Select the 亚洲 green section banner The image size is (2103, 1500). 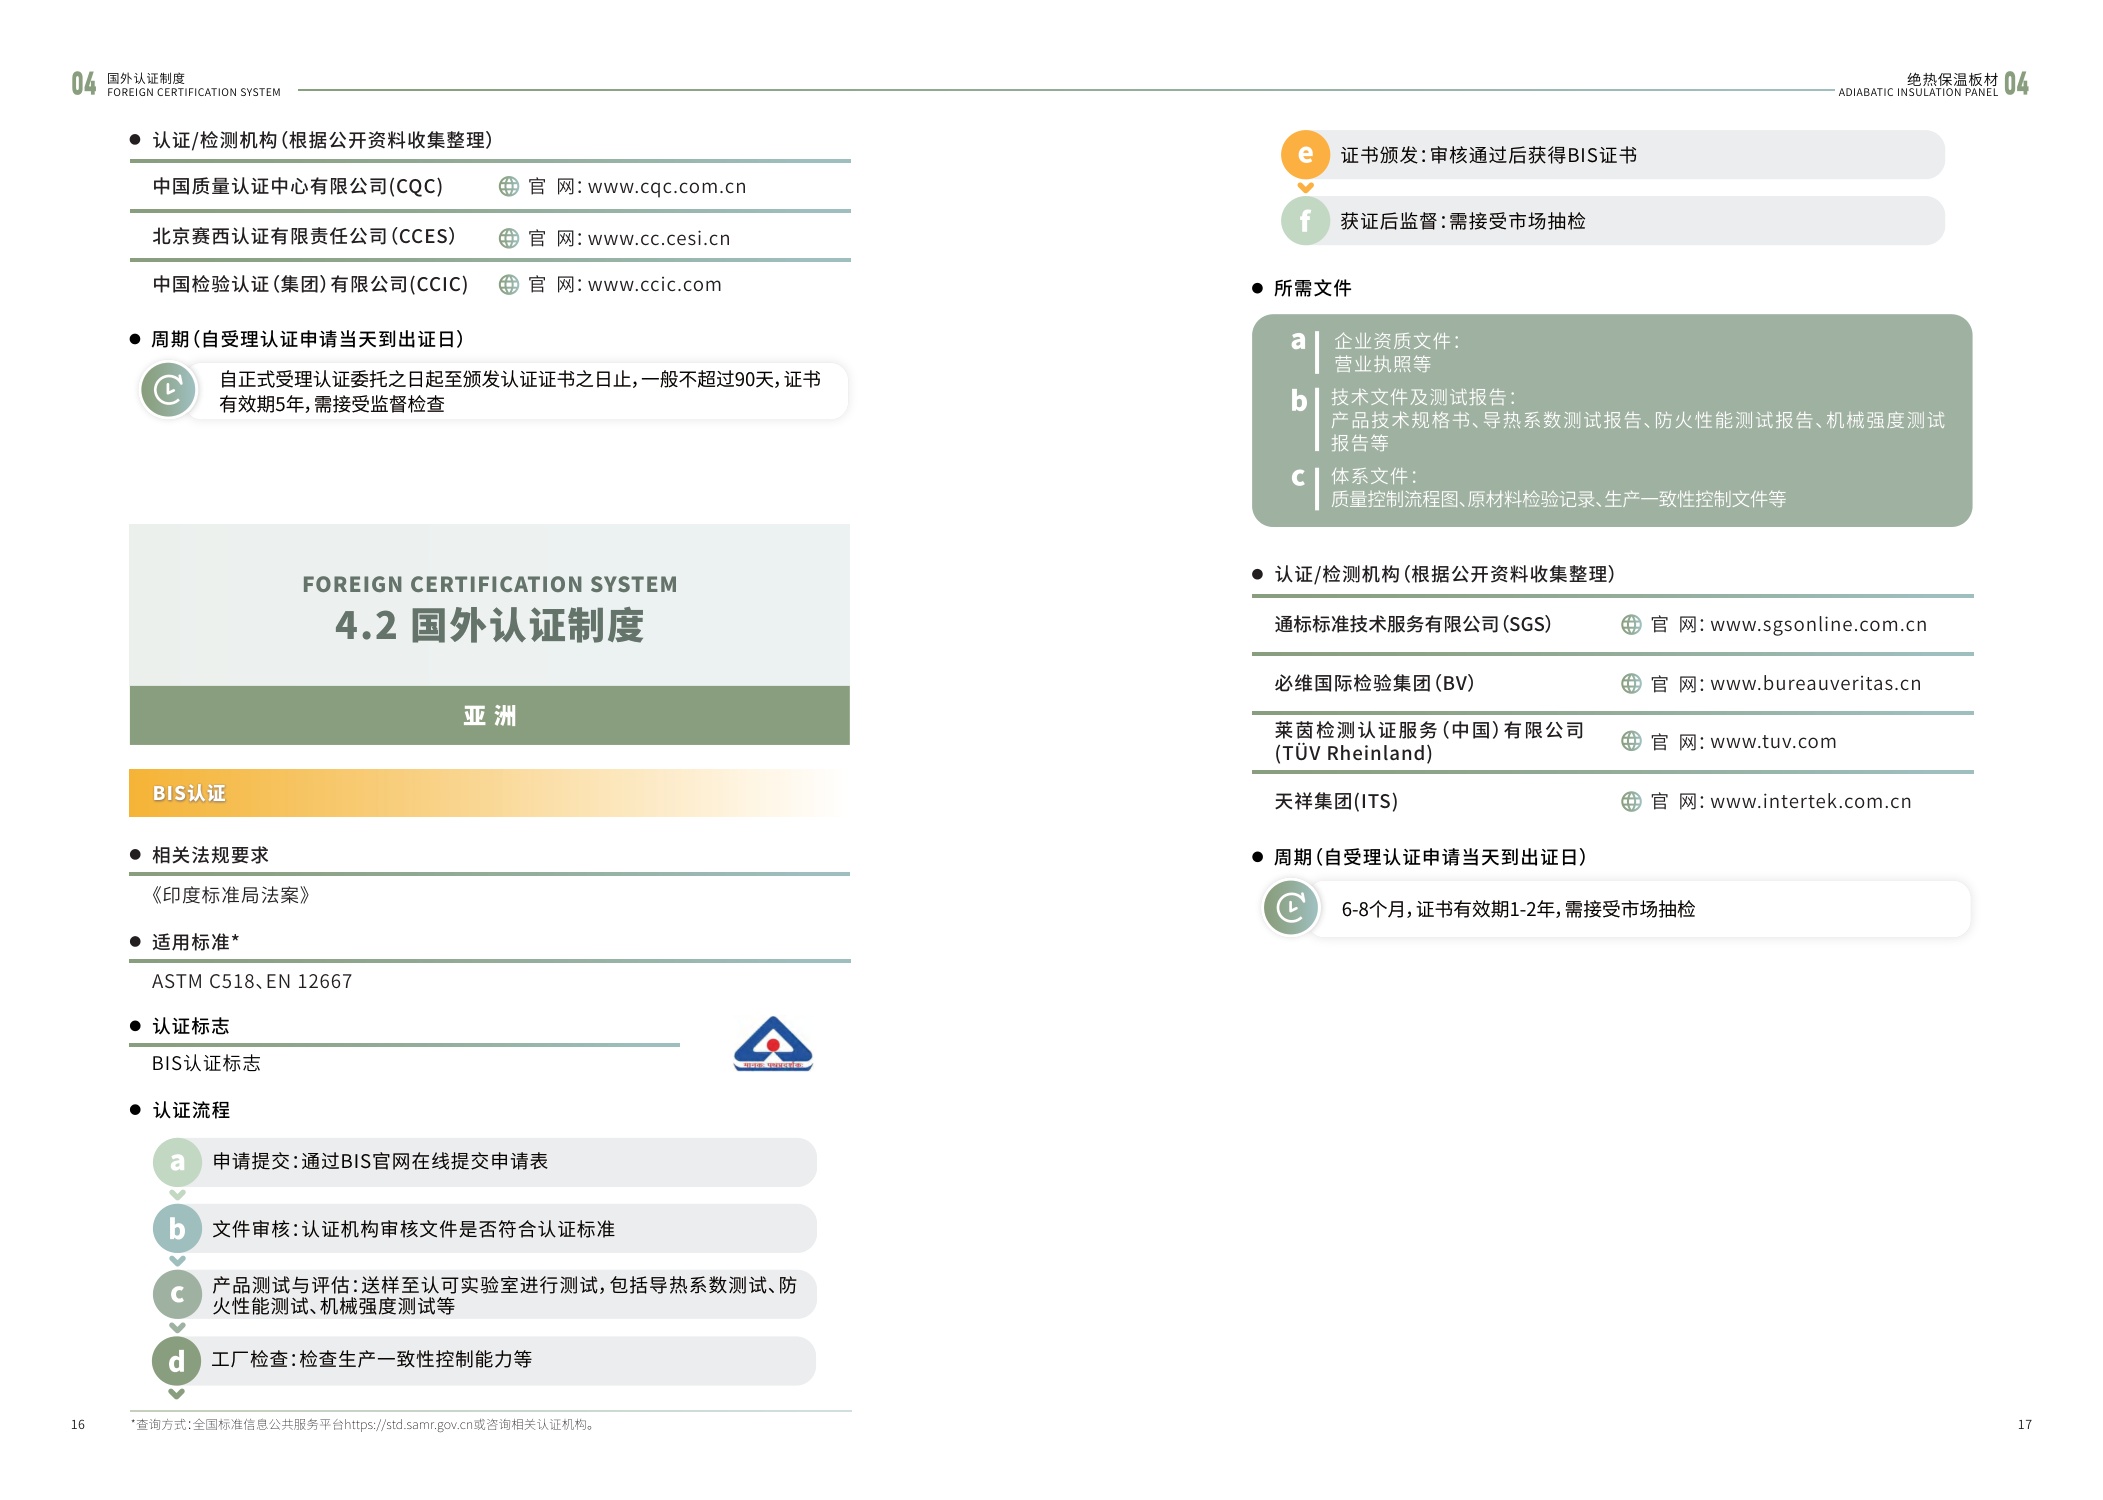(x=489, y=716)
